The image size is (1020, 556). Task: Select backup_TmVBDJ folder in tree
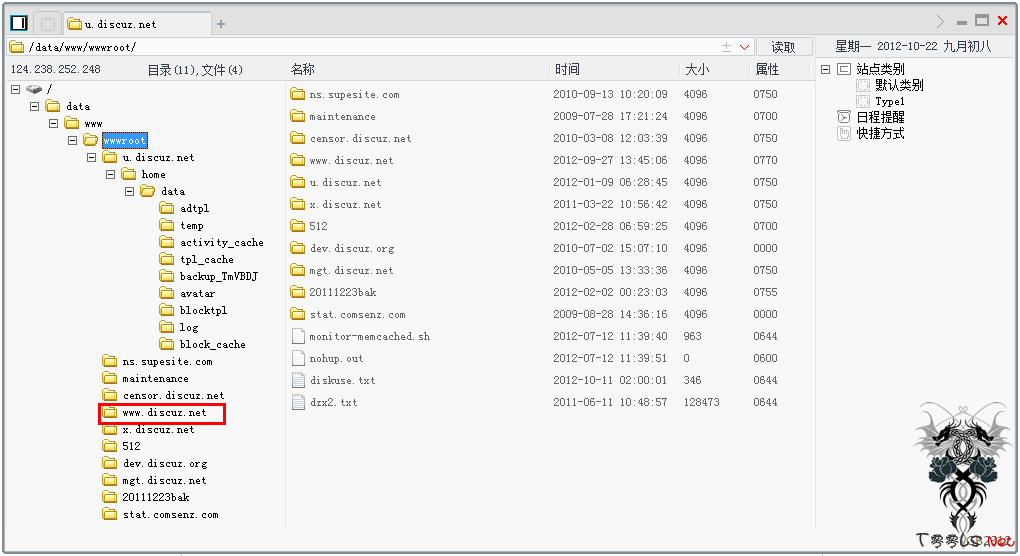pos(219,276)
